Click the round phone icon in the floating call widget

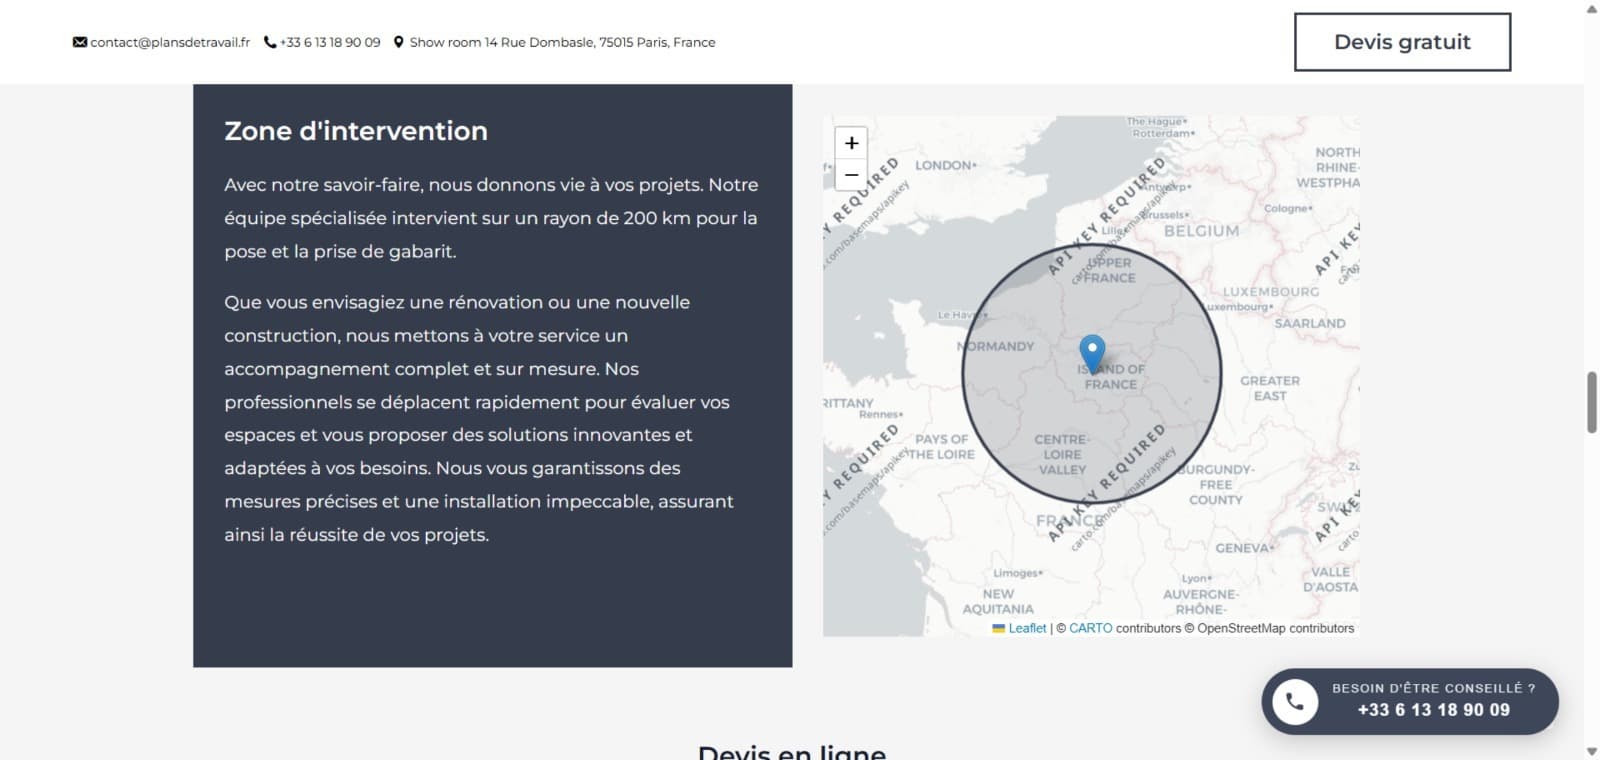click(1295, 702)
